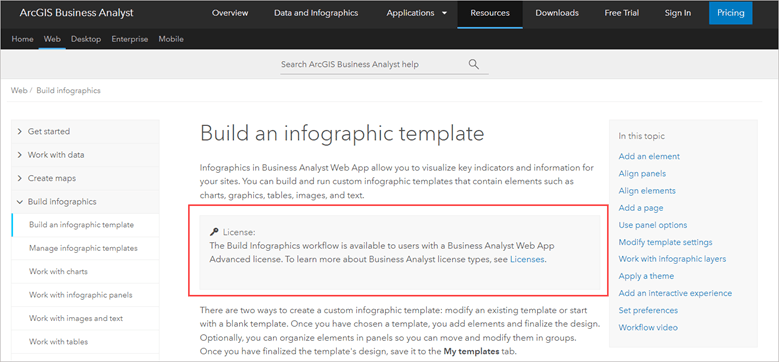
Task: Open Work with infographic panels page
Action: [85, 295]
